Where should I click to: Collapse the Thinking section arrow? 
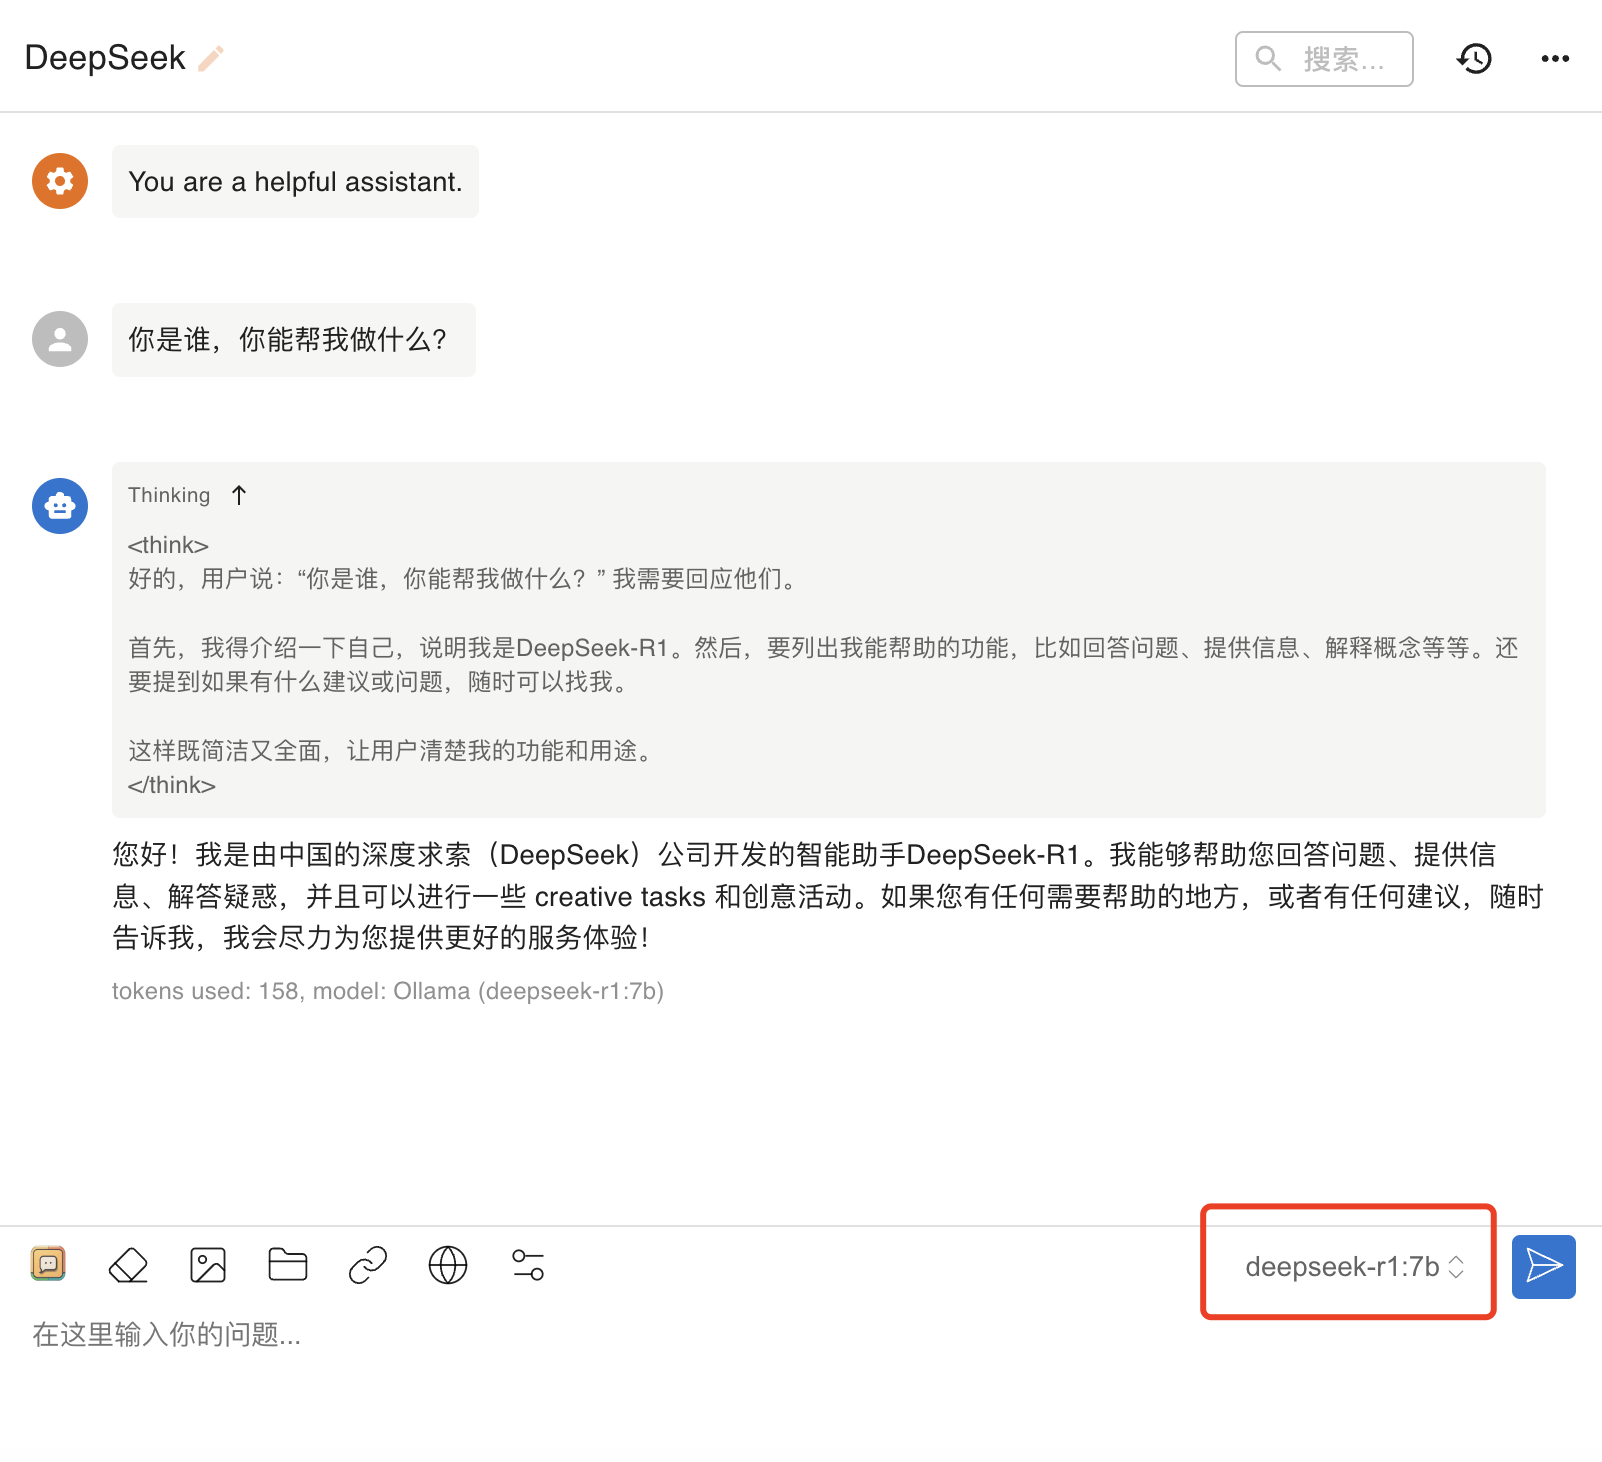point(239,495)
